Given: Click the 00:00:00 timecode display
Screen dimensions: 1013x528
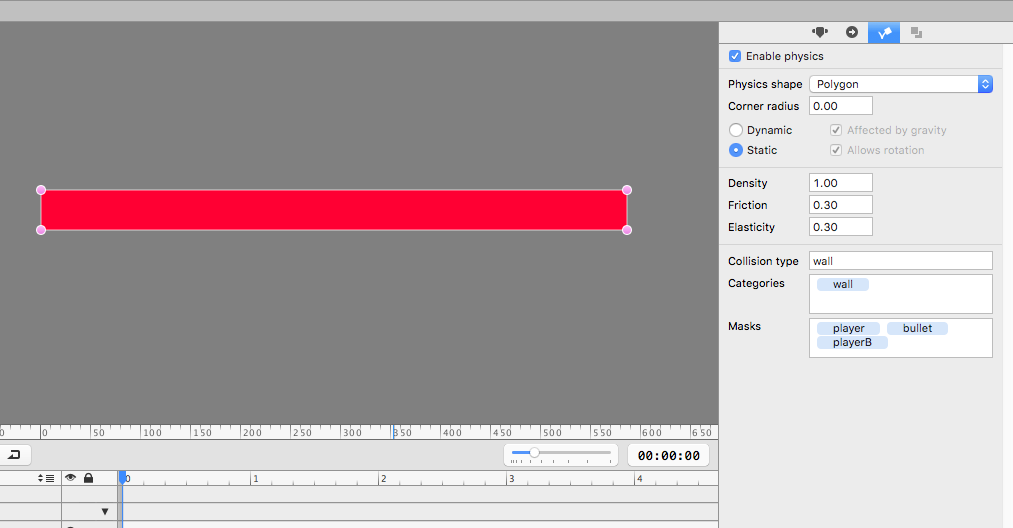Looking at the screenshot, I should click(669, 456).
